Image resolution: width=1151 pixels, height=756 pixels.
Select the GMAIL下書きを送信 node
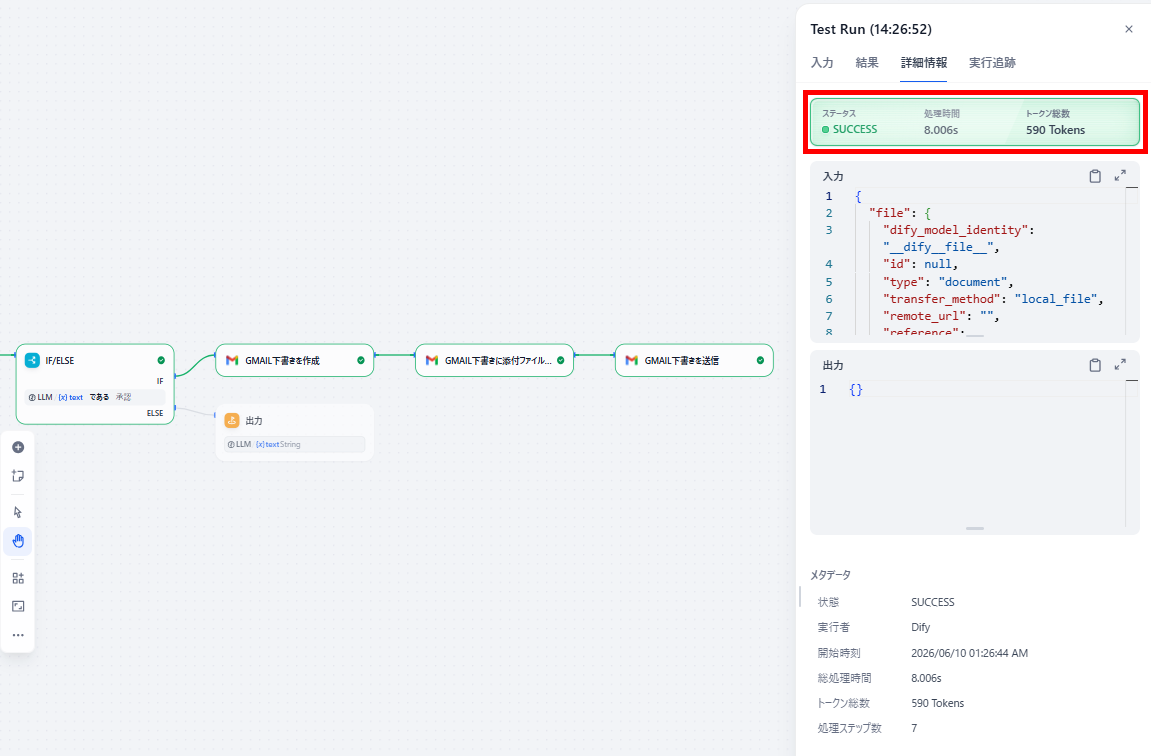694,360
